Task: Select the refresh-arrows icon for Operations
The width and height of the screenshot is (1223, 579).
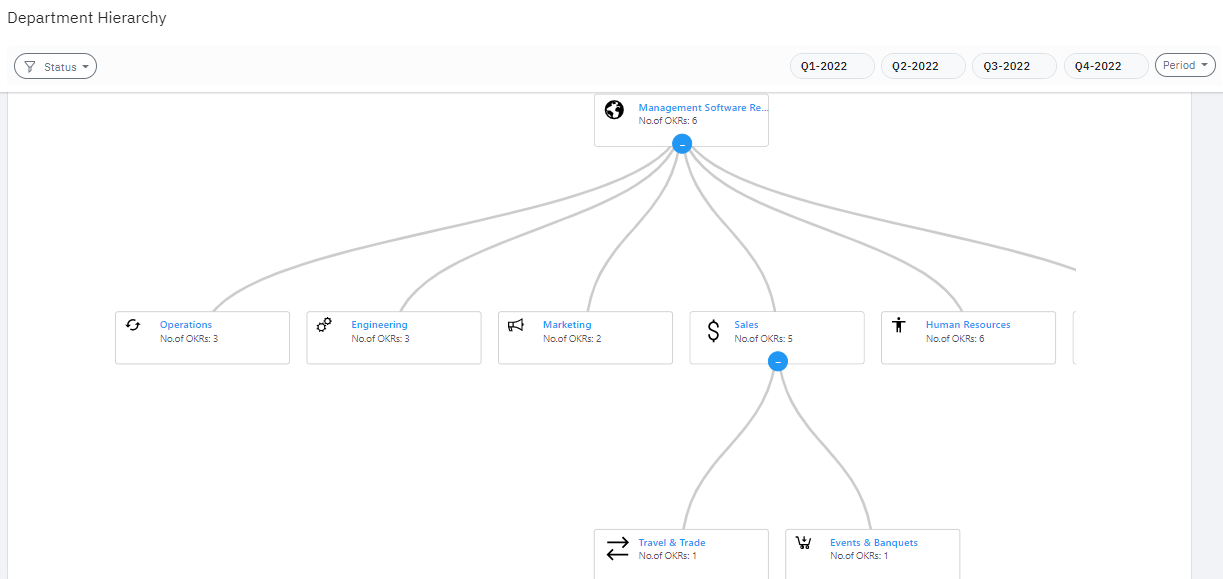Action: 133,325
